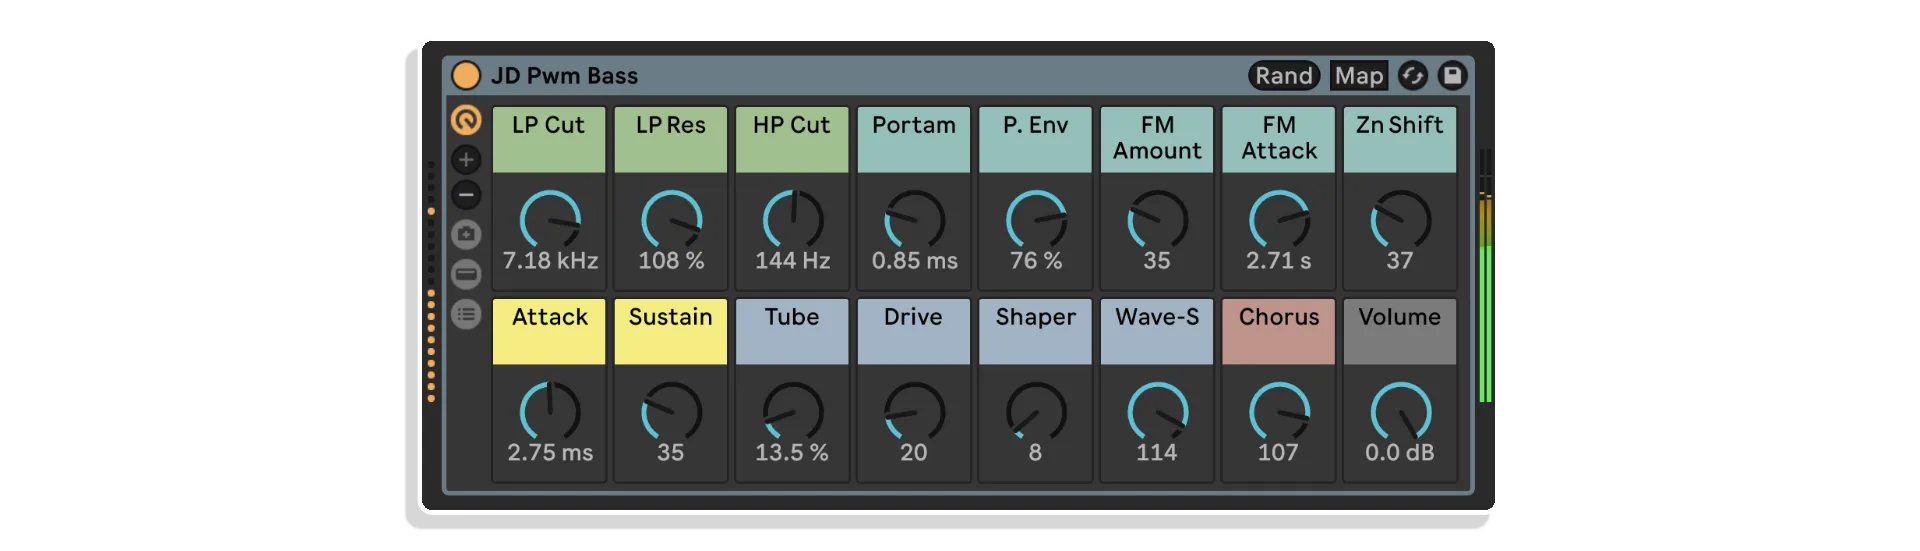
Task: Select the FM Amount label
Action: pyautogui.click(x=1157, y=140)
